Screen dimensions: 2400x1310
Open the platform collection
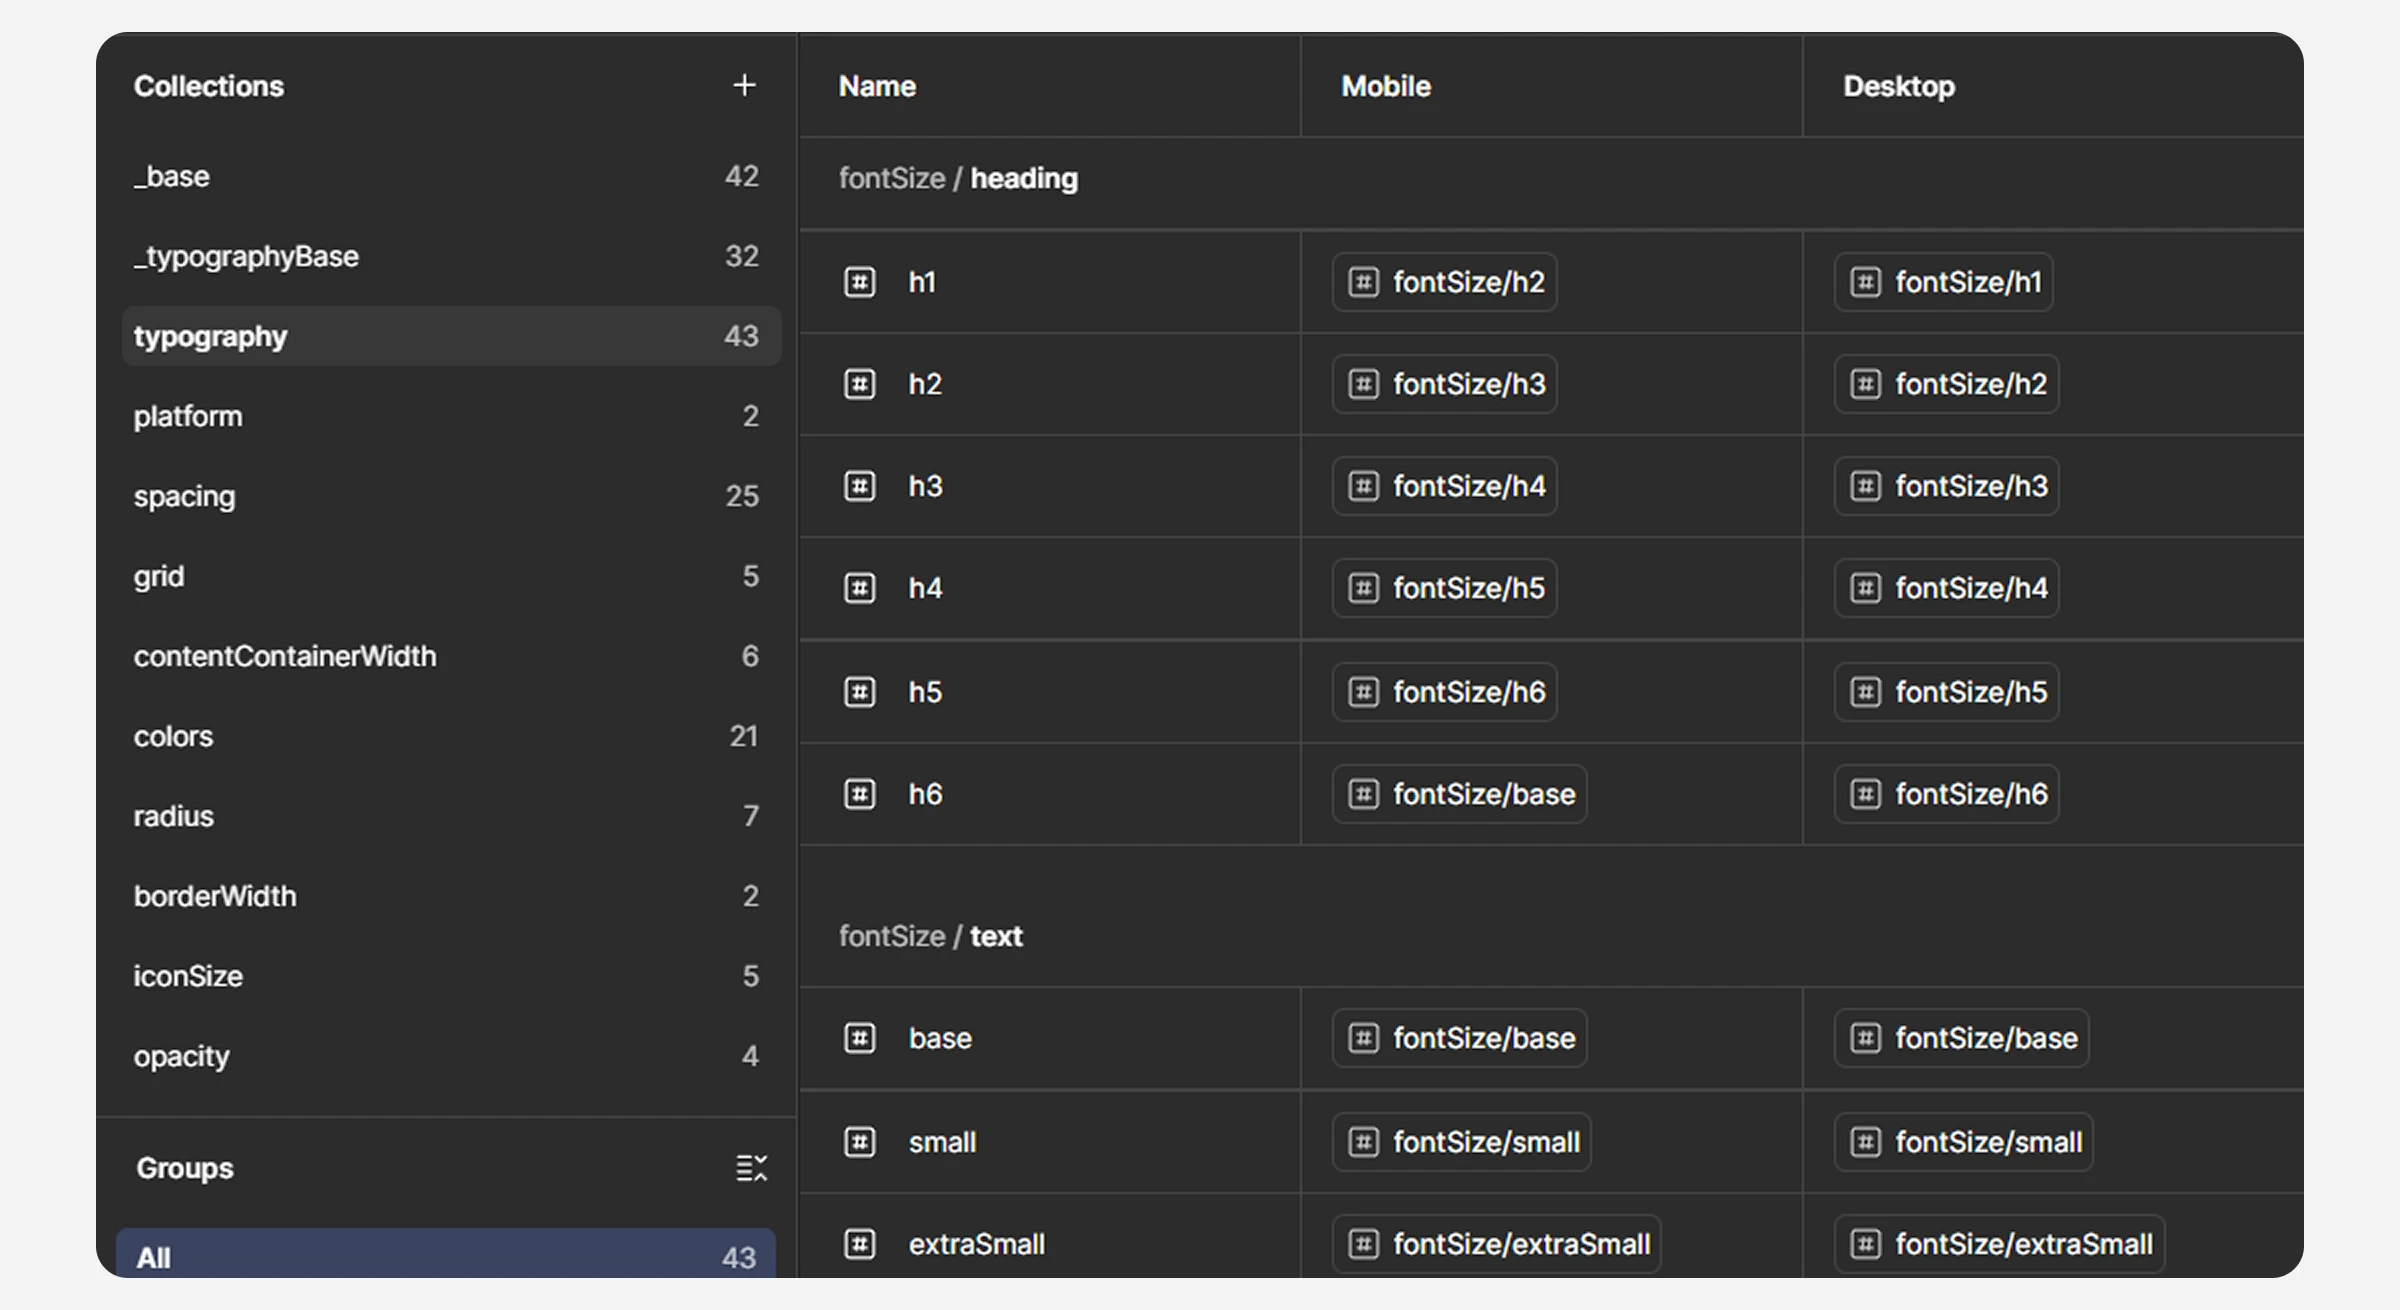click(451, 416)
